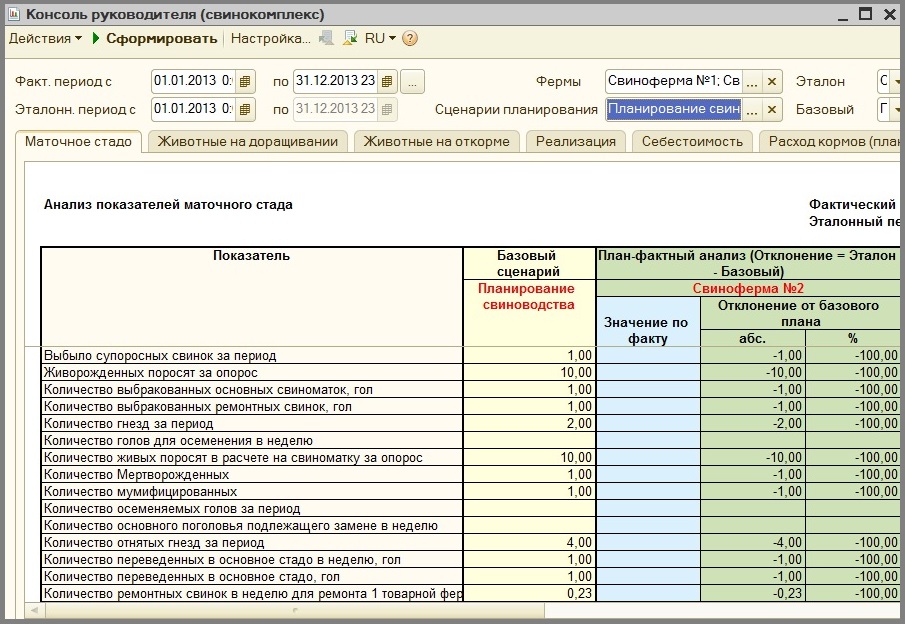Expand the Эталон combo box
The height and width of the screenshot is (624, 905).
point(896,81)
